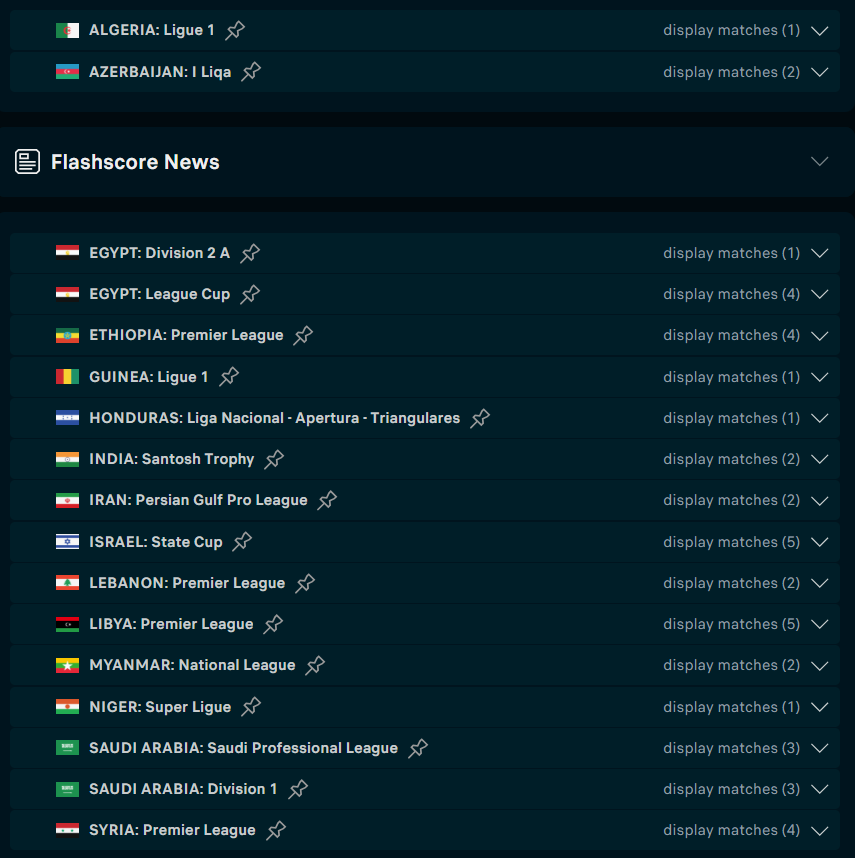Viewport: 855px width, 858px height.
Task: Click the Lebanon flag icon
Action: 67,583
